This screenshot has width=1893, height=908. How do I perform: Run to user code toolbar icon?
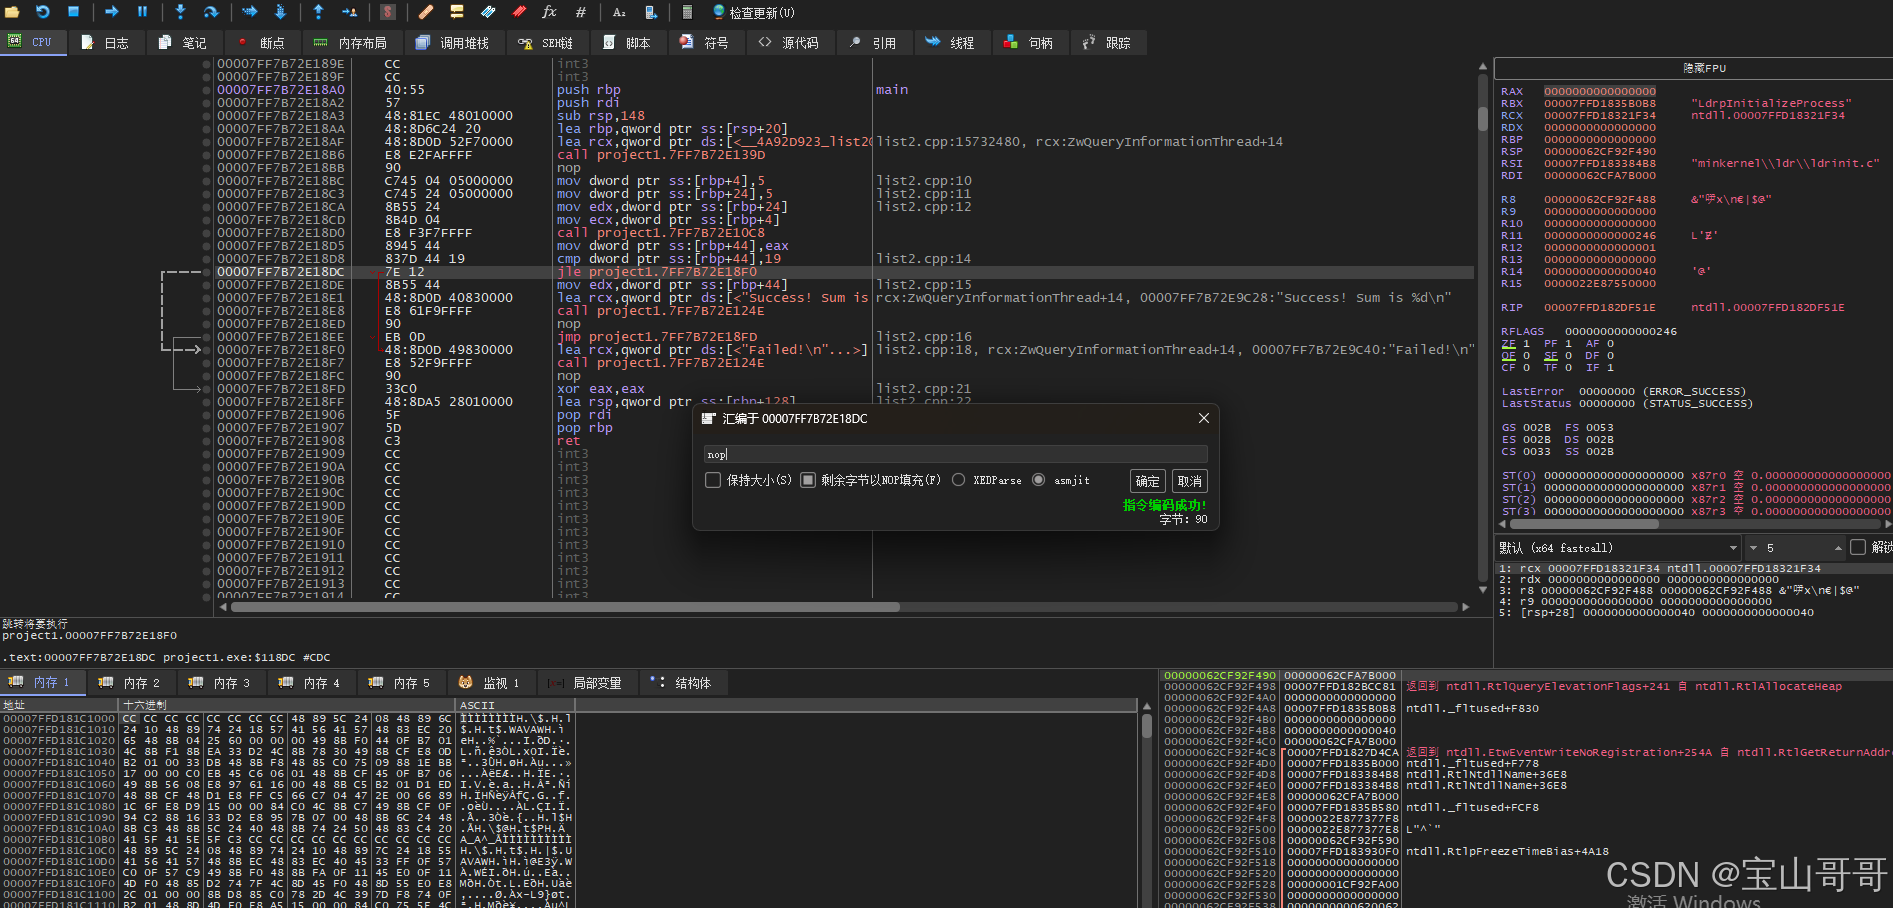pyautogui.click(x=349, y=12)
